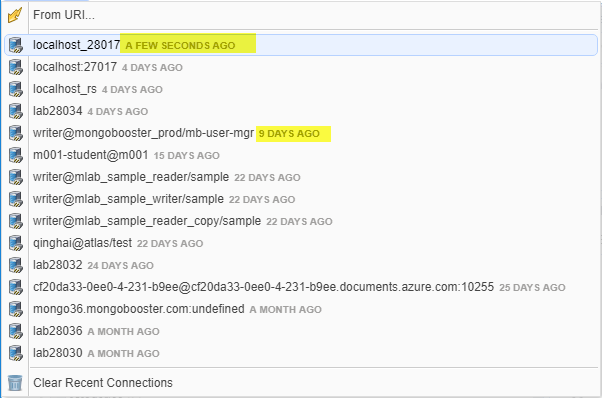Click database icon beside localhost_28017
Viewport: 602px width, 398px height.
click(x=16, y=45)
